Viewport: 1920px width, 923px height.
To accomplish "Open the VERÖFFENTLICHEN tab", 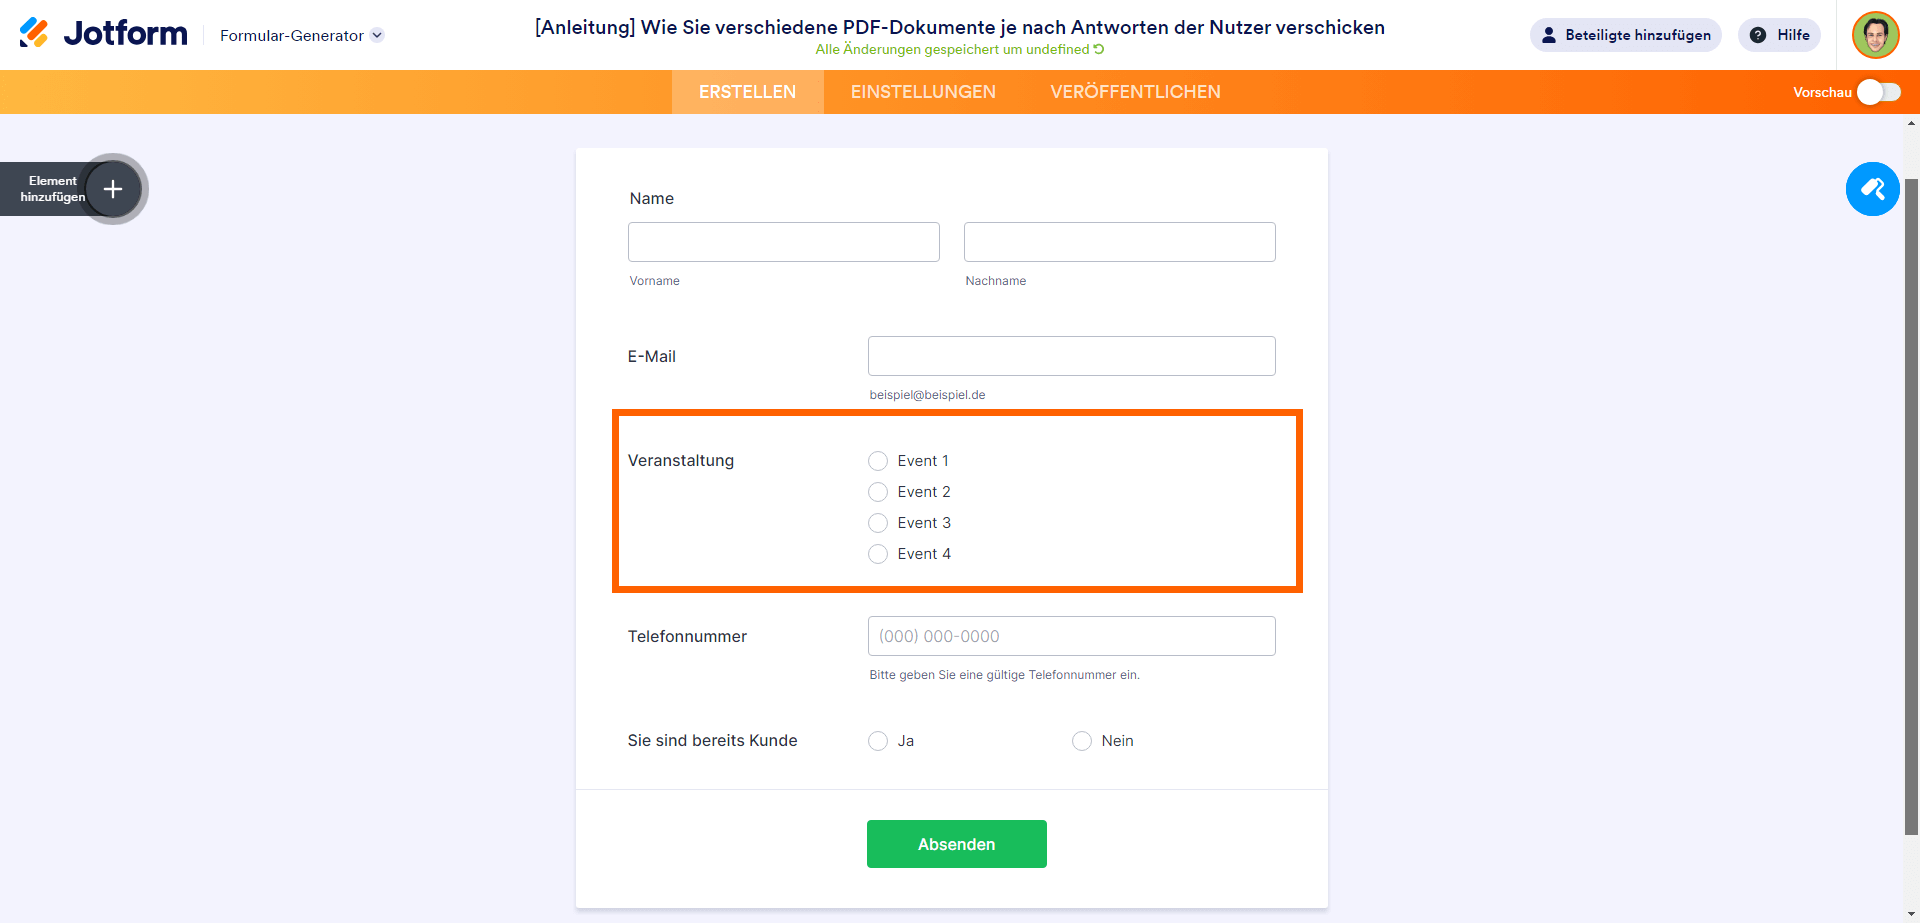I will coord(1135,91).
